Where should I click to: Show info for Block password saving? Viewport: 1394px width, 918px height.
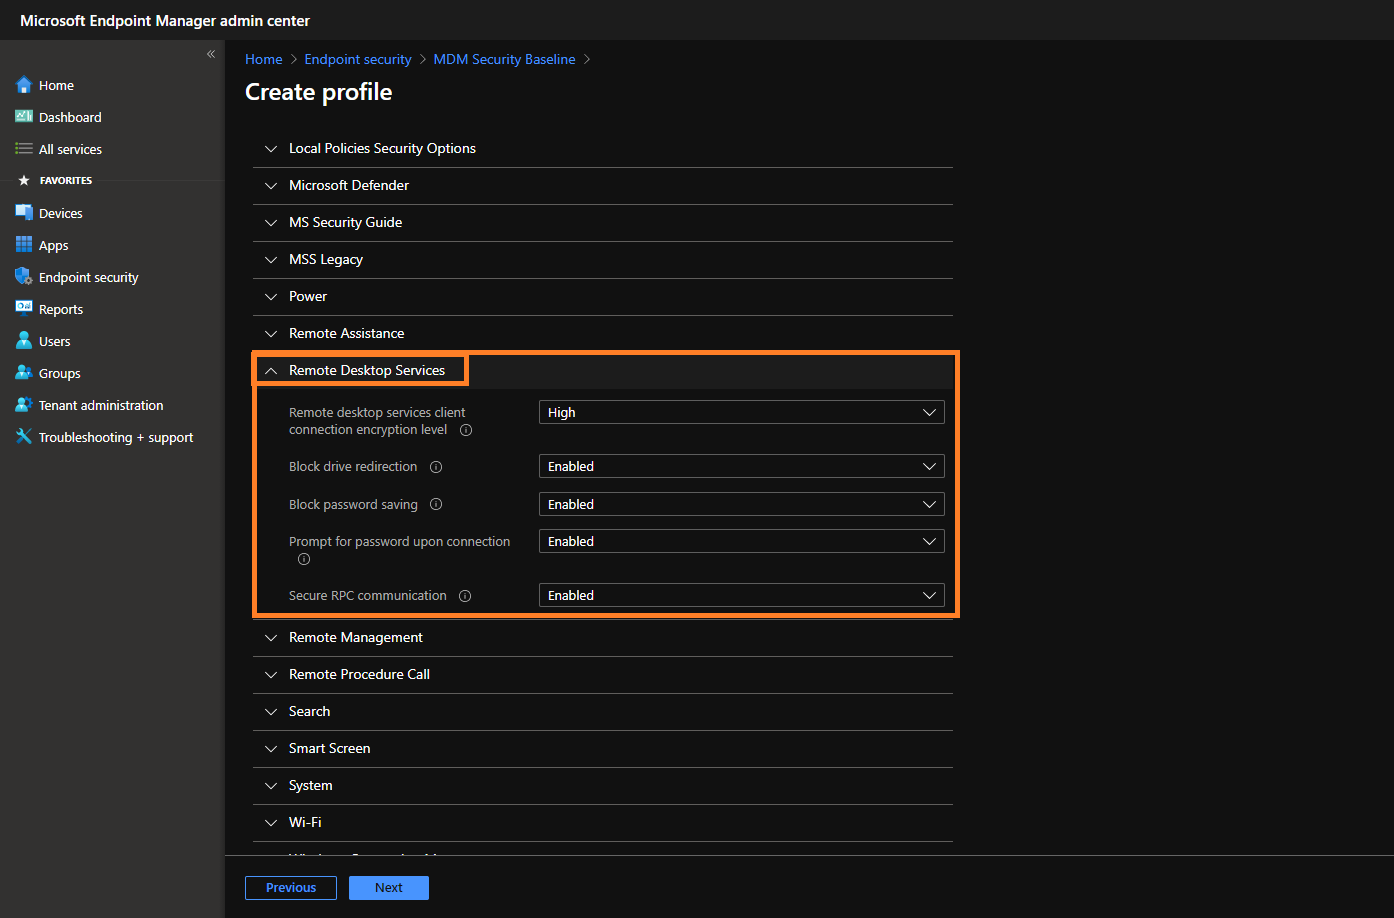pyautogui.click(x=436, y=505)
